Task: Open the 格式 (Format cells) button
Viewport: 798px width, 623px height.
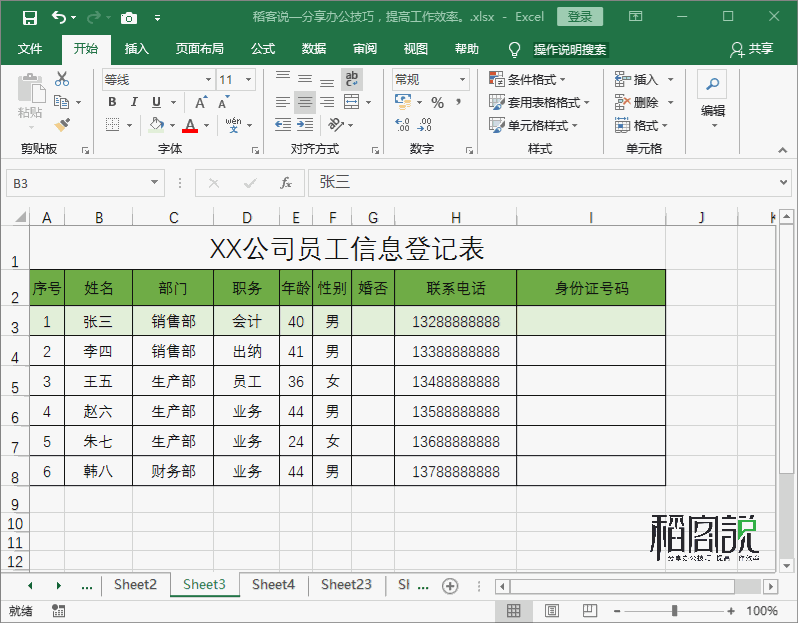Action: tap(641, 125)
